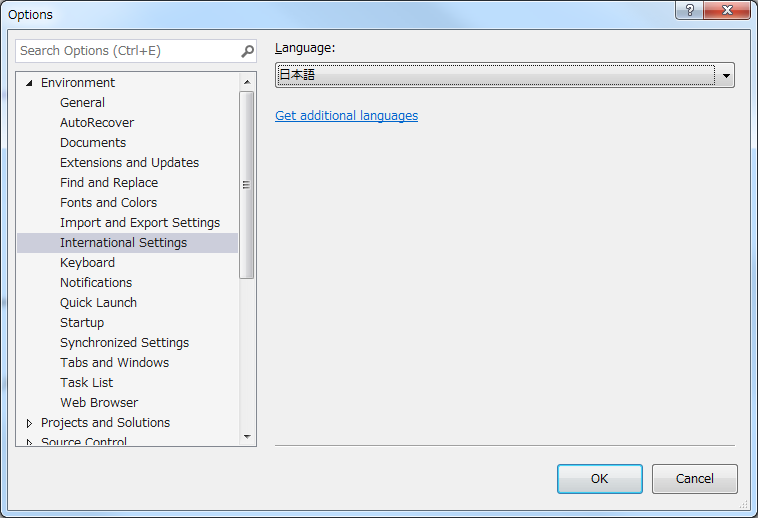
Task: Select Import and Export Settings
Action: [x=139, y=223]
